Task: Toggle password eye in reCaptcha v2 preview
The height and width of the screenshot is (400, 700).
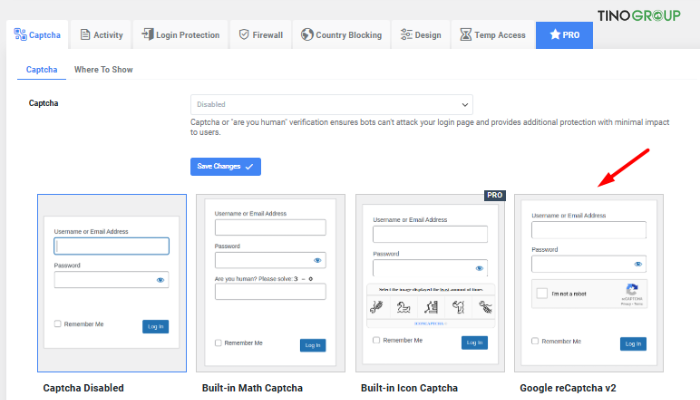Action: point(638,264)
